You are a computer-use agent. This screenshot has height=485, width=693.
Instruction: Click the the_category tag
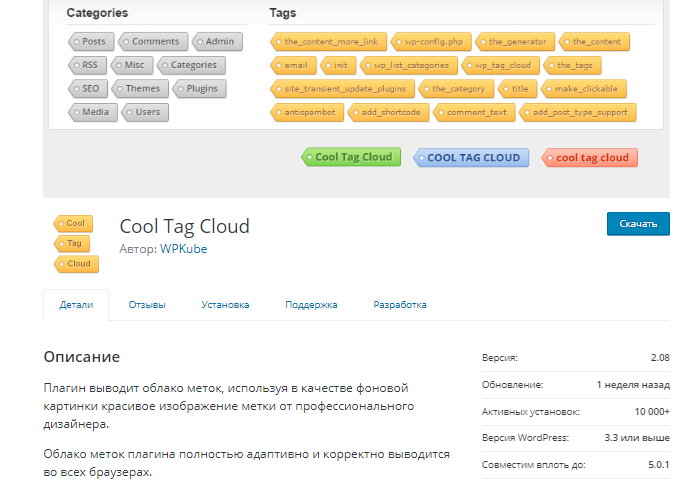(x=456, y=88)
